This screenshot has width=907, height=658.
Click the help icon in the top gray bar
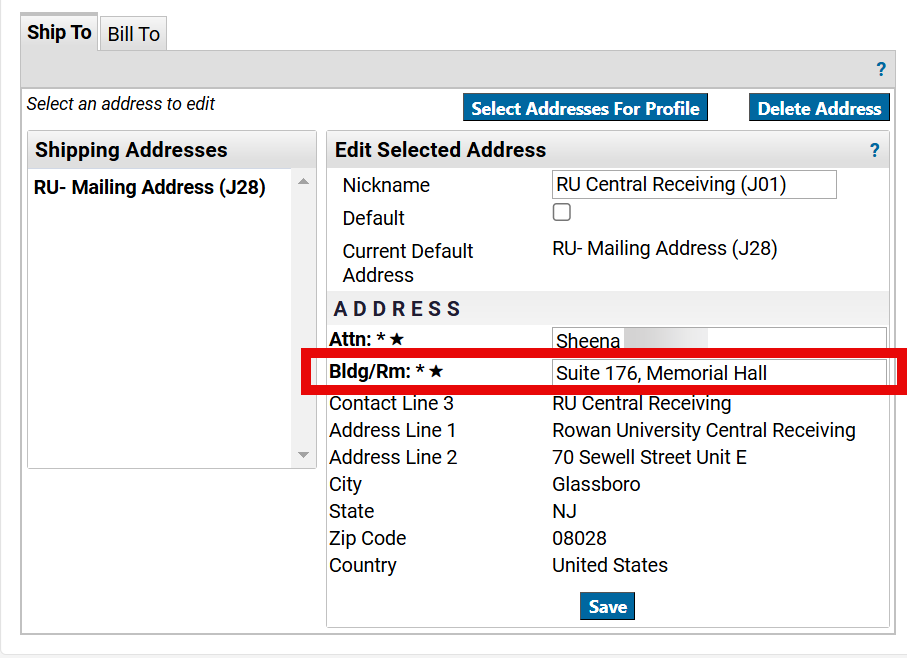pos(881,69)
